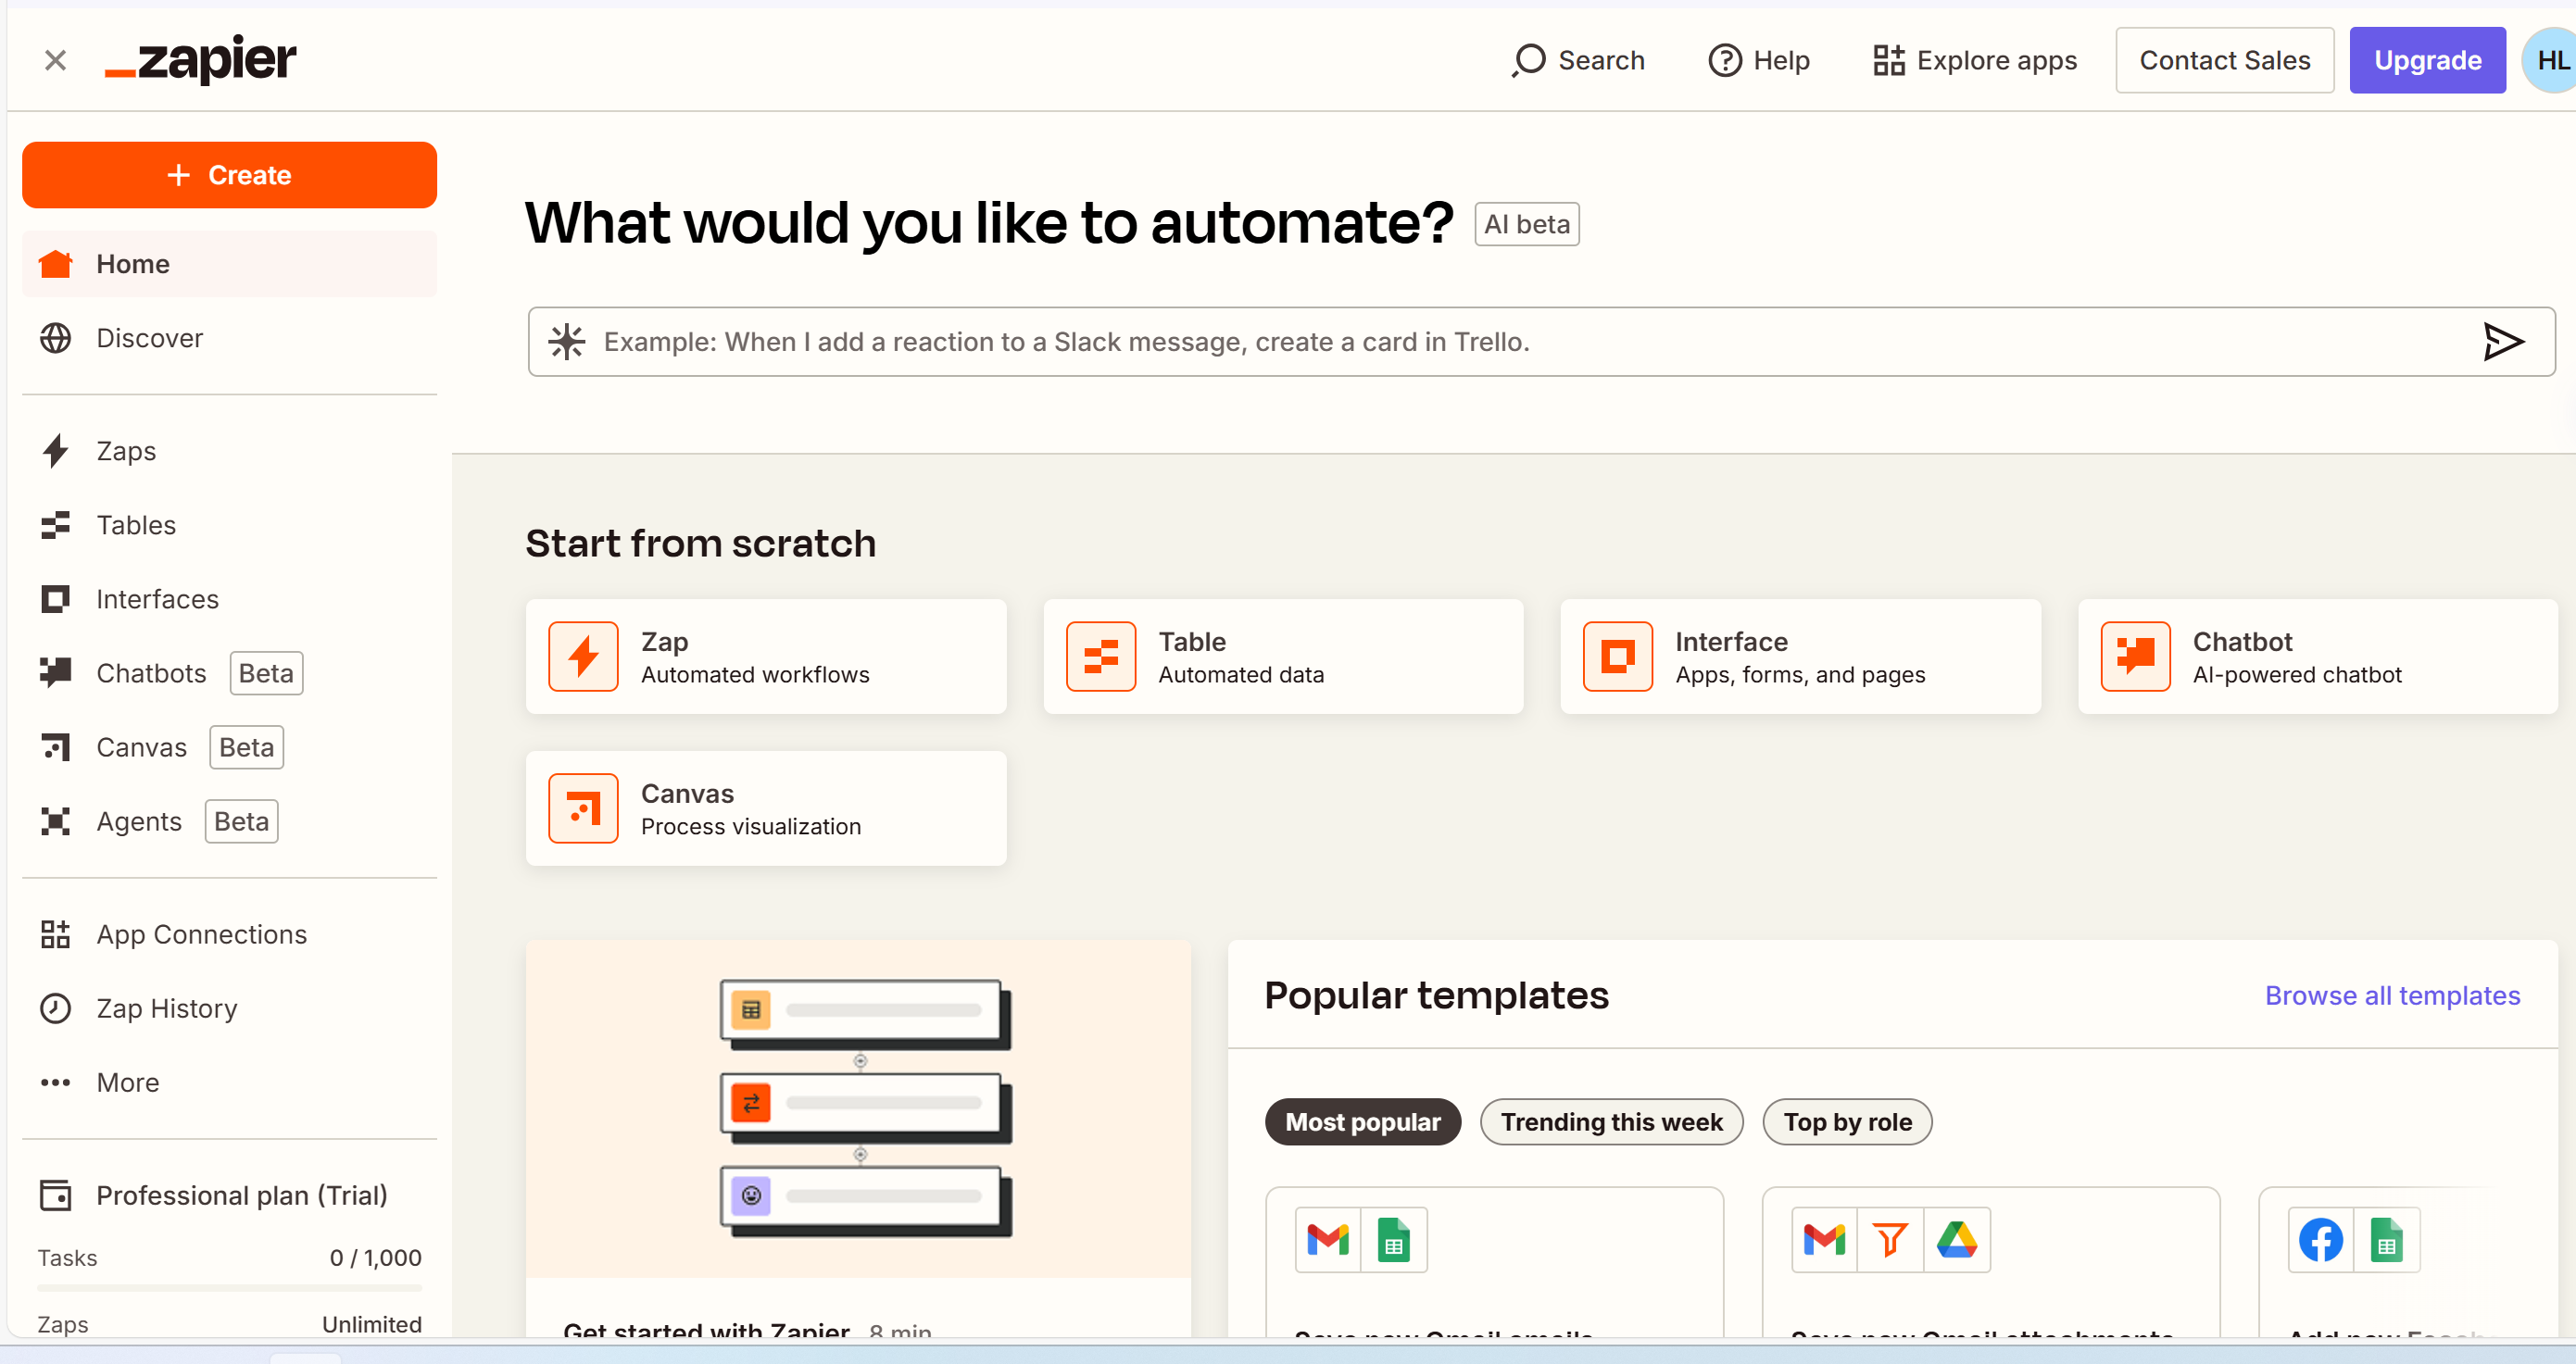Click the Create button
Screen dimensions: 2576x1364
coord(229,174)
